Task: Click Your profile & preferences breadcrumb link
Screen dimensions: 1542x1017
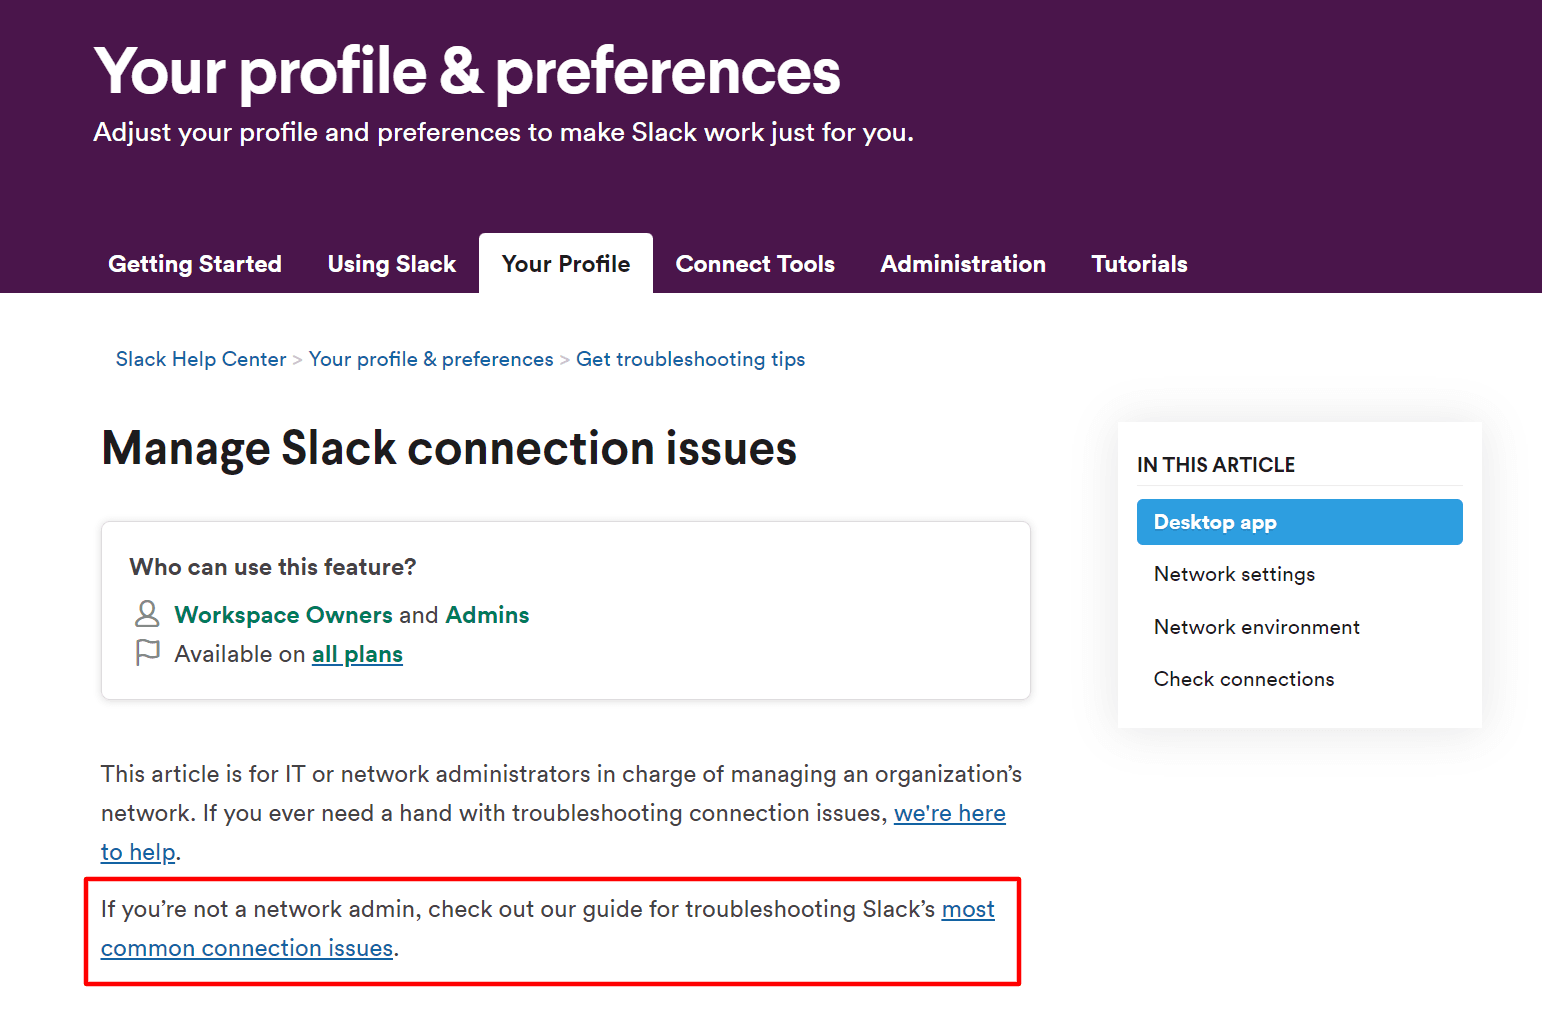Action: (x=431, y=359)
